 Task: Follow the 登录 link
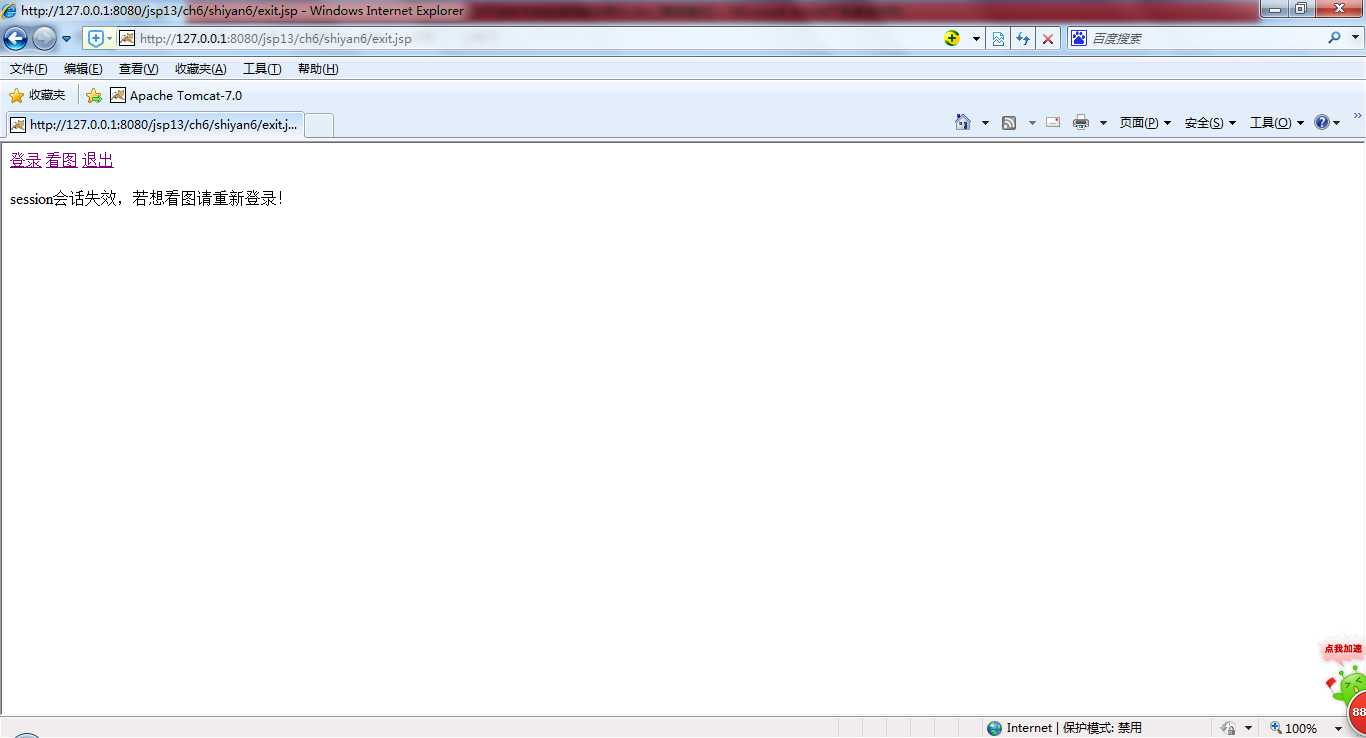pyautogui.click(x=26, y=160)
